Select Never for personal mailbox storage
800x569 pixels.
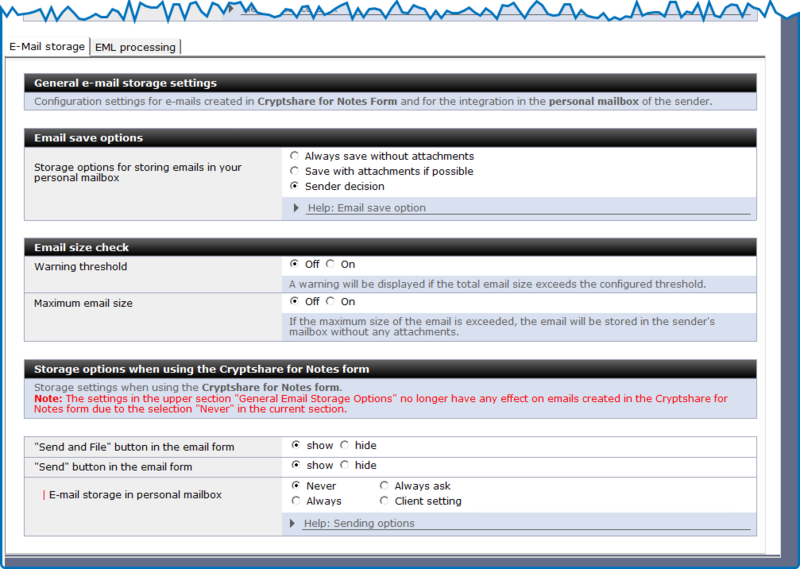(x=296, y=486)
